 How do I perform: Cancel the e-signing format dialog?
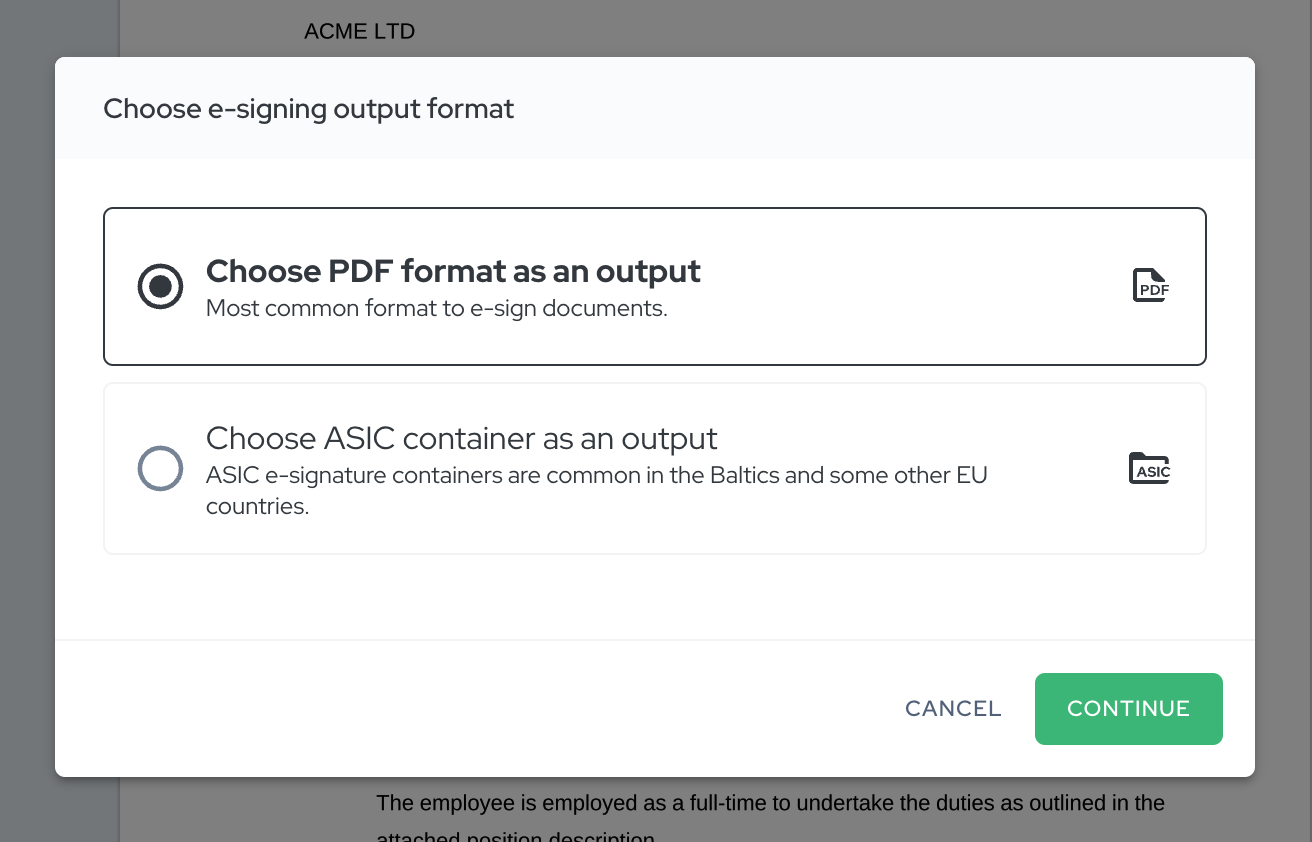coord(952,709)
